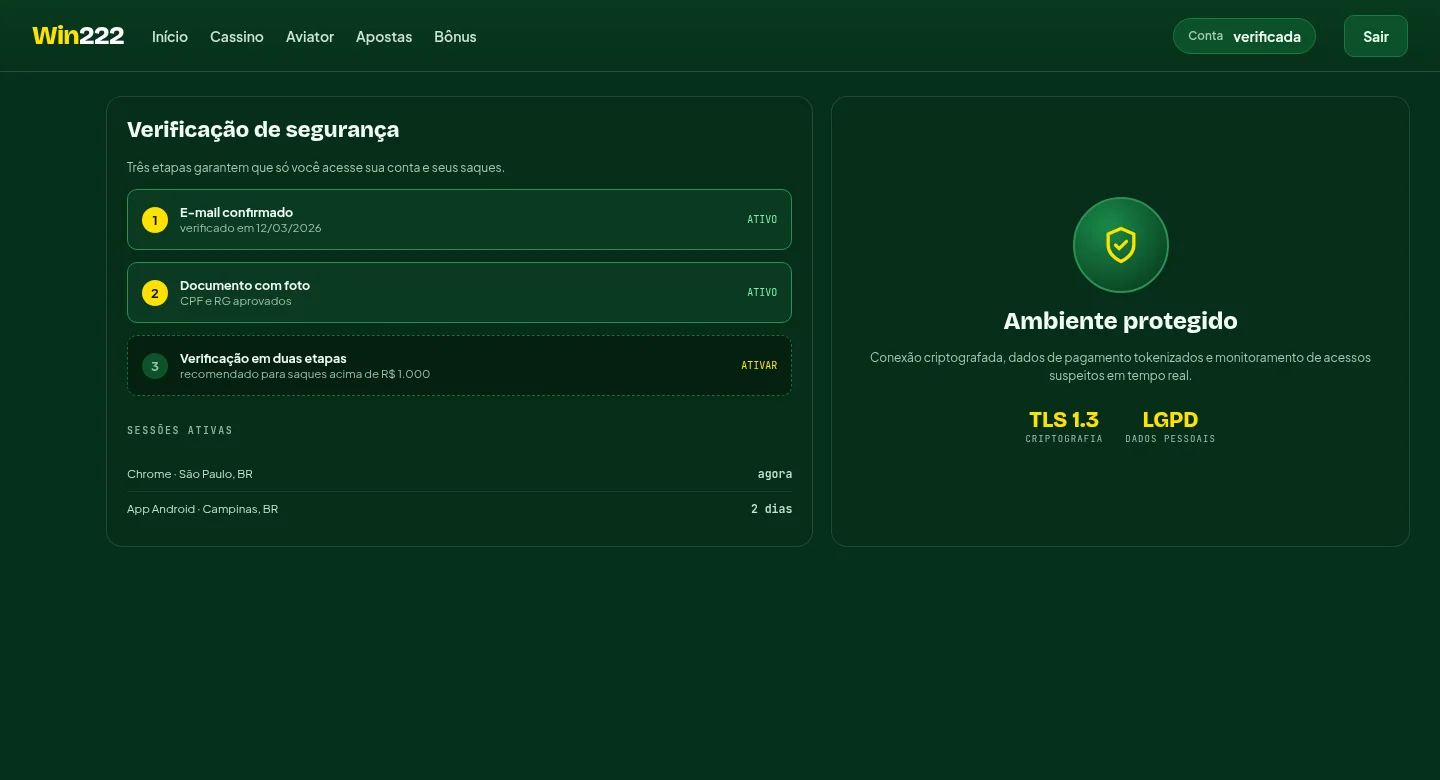The height and width of the screenshot is (780, 1440).
Task: Navigate to Apostas
Action: click(384, 36)
